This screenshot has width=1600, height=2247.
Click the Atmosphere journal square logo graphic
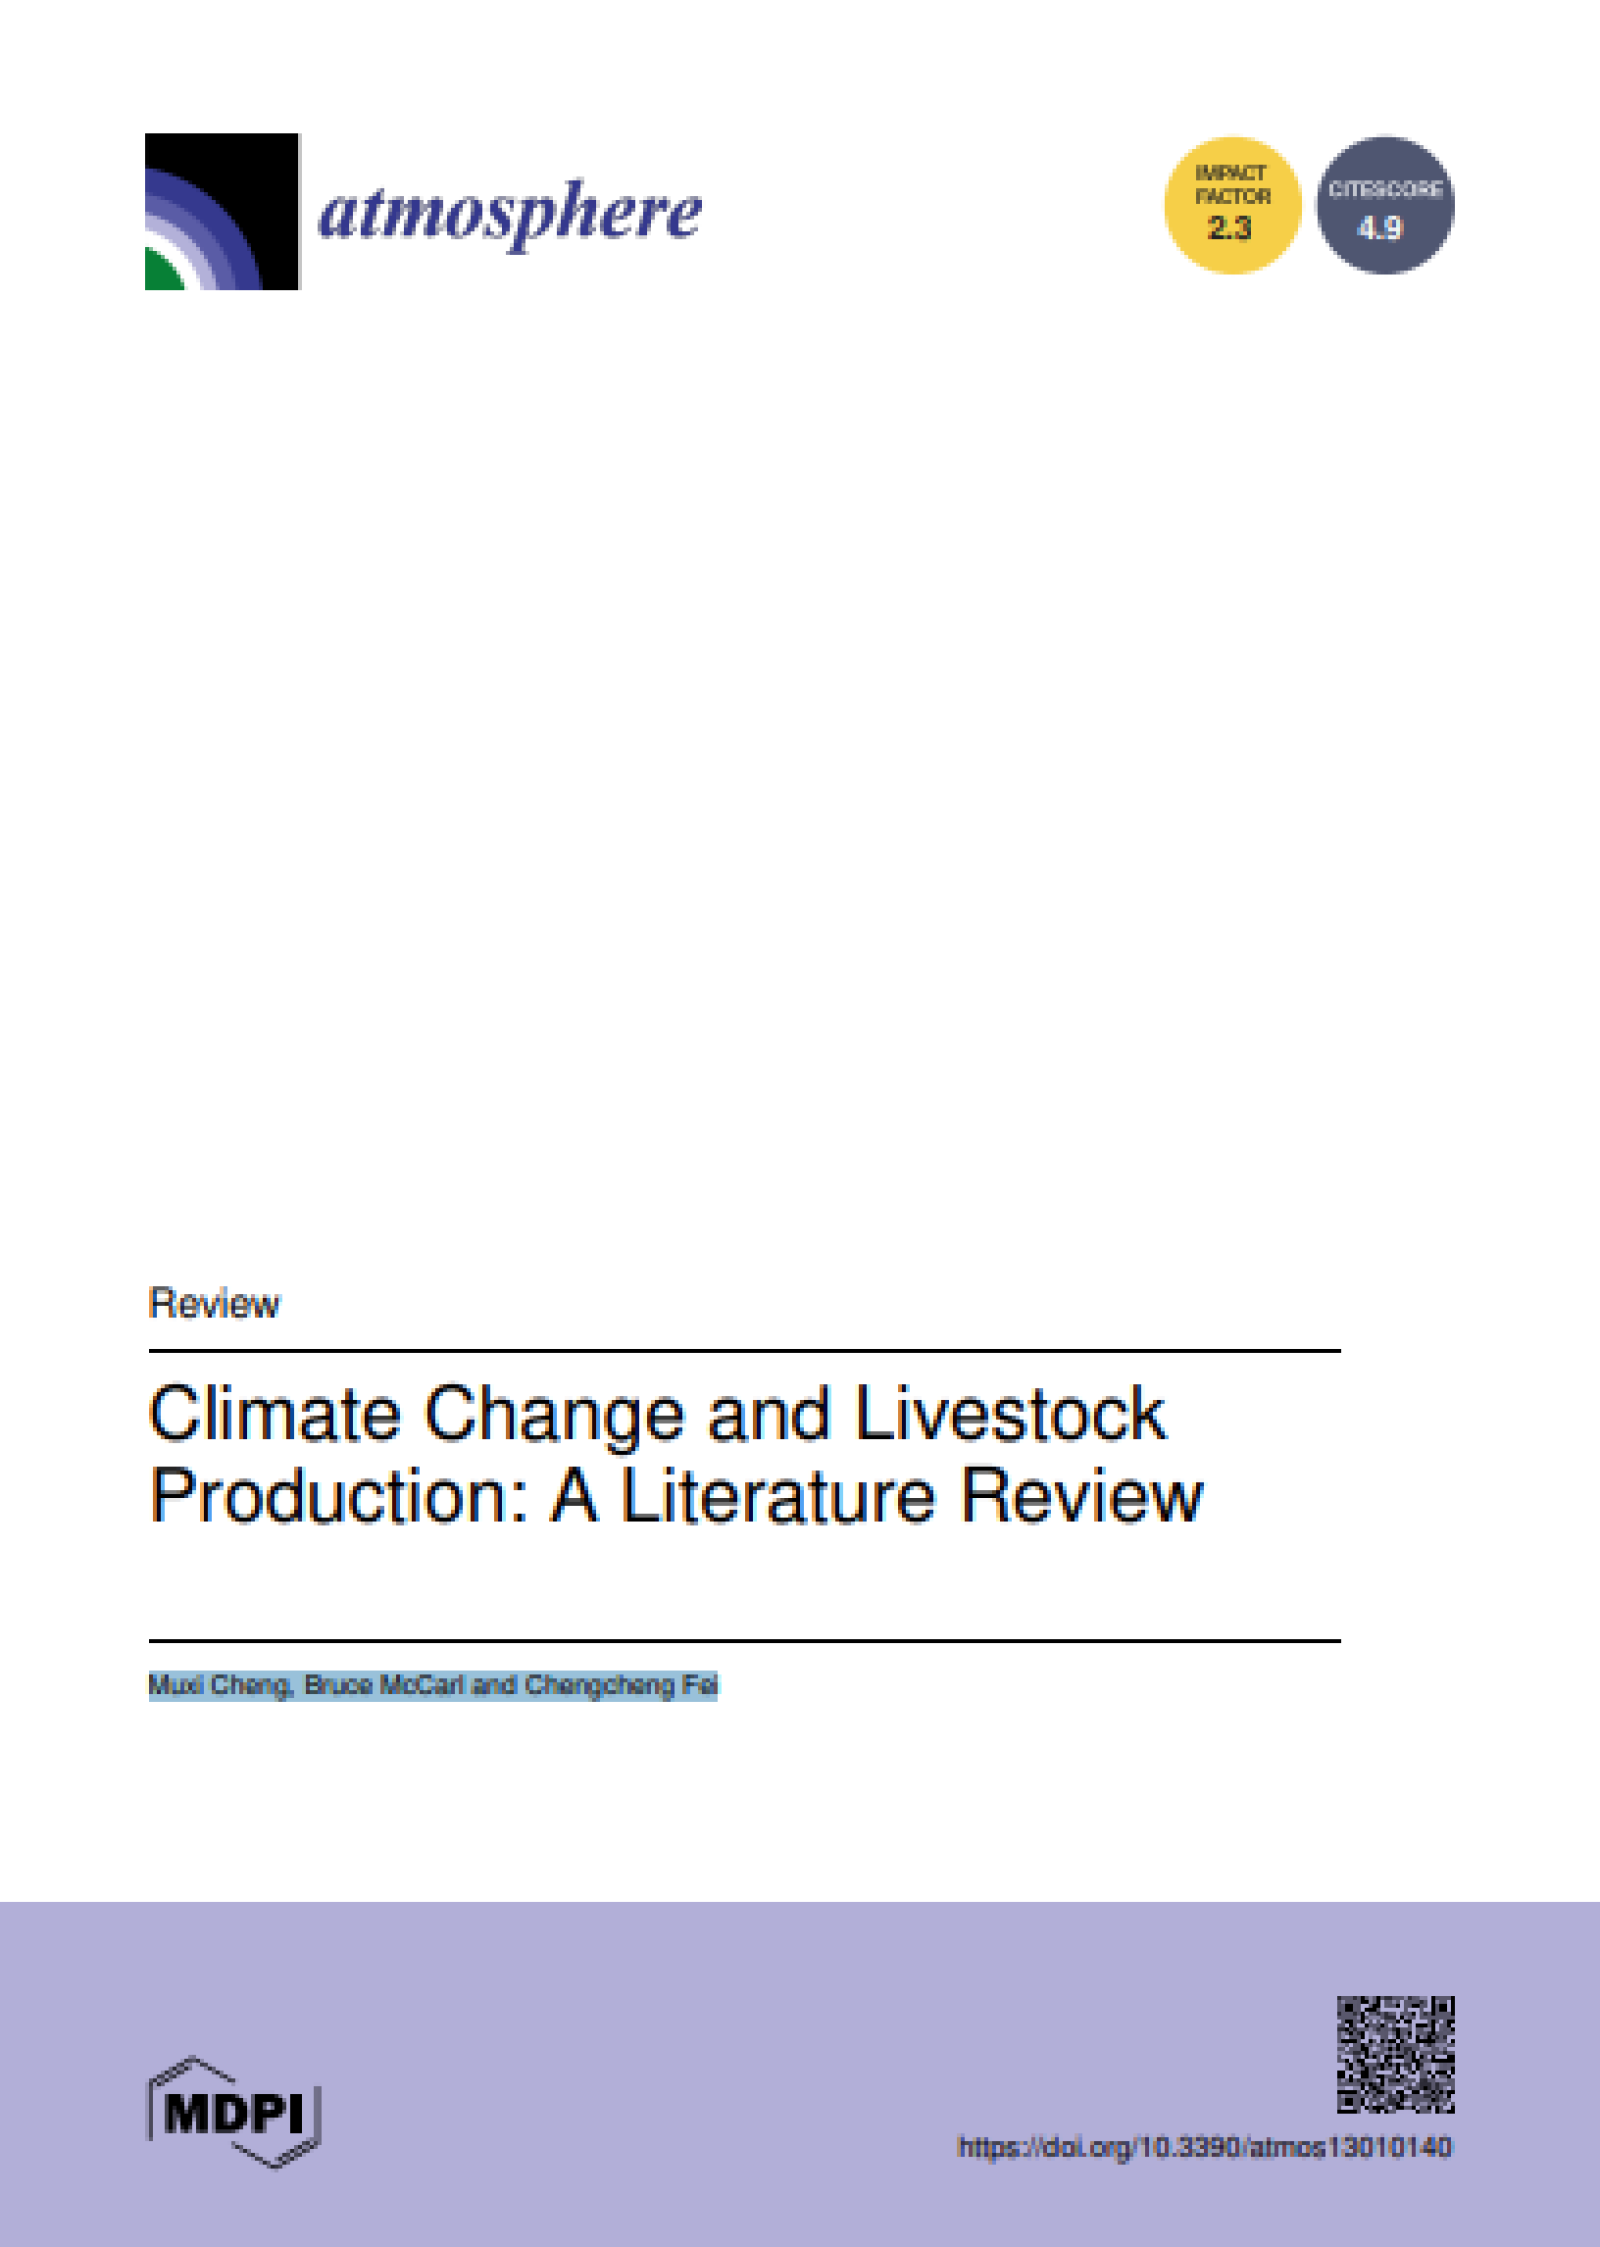(x=222, y=211)
